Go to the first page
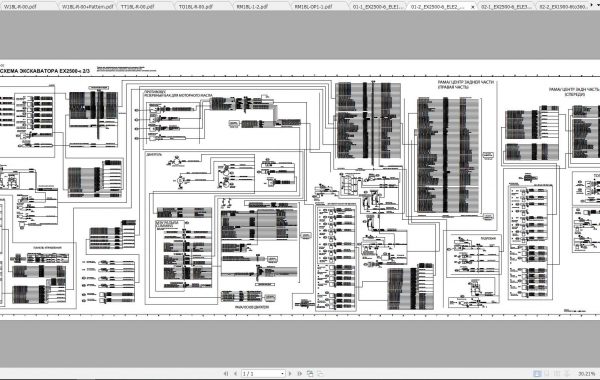The width and height of the screenshot is (600, 380). [226, 373]
